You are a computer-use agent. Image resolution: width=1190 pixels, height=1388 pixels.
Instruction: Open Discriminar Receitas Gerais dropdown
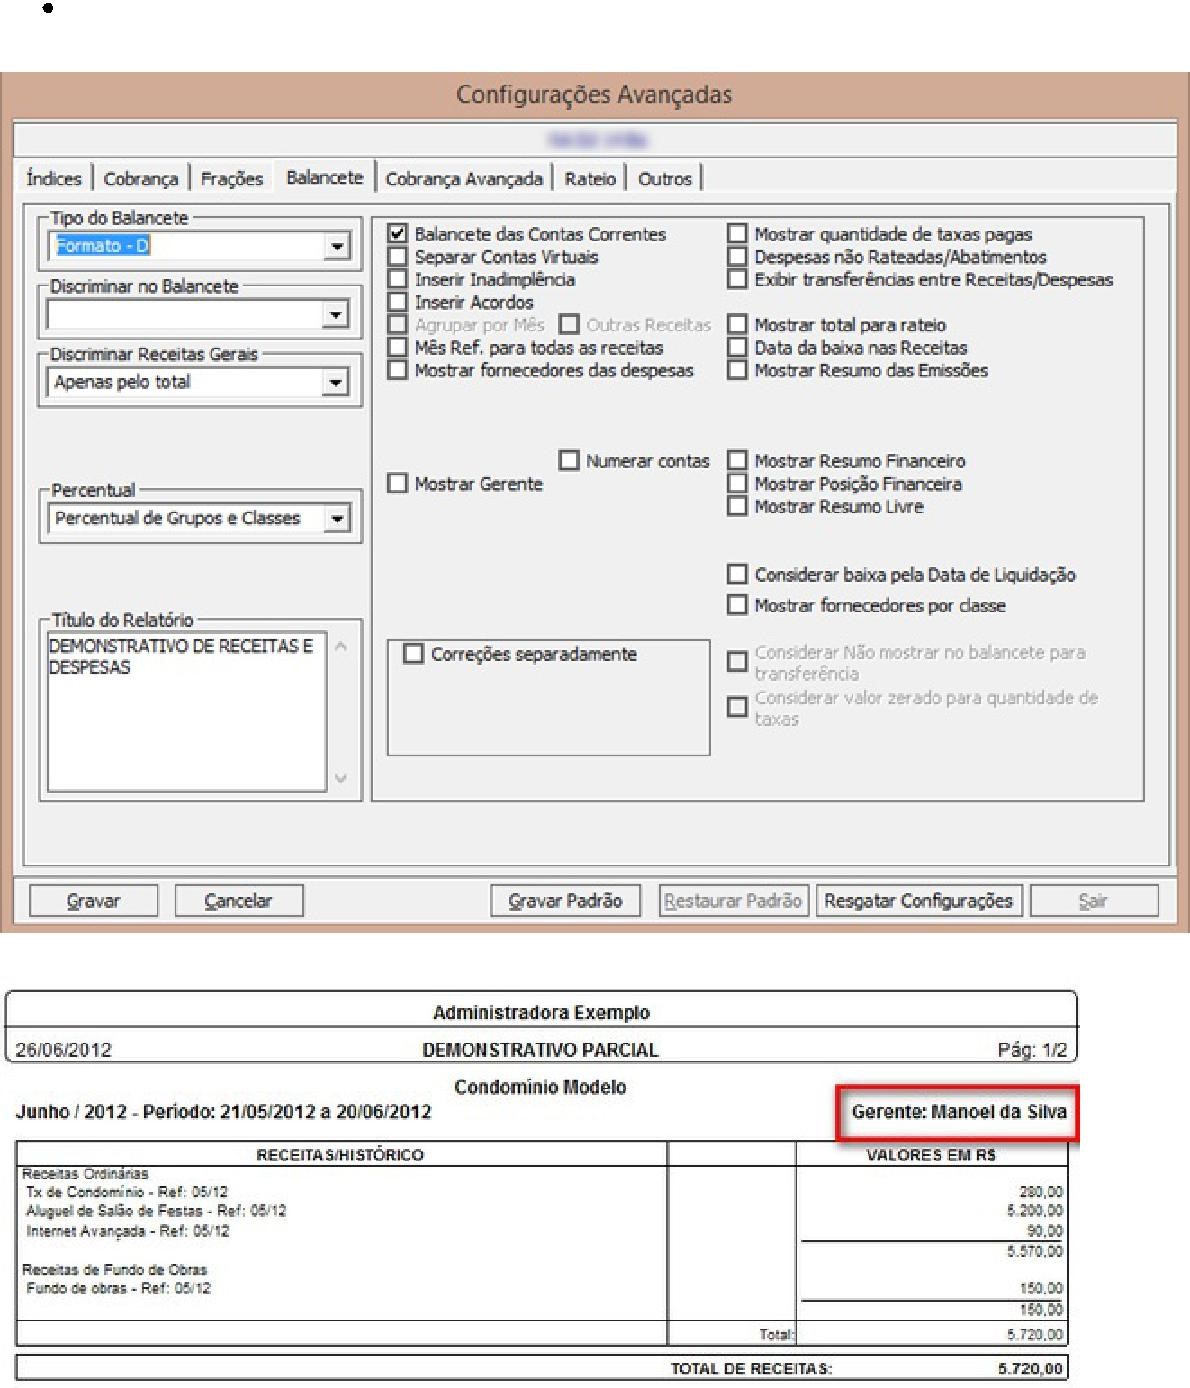point(337,382)
